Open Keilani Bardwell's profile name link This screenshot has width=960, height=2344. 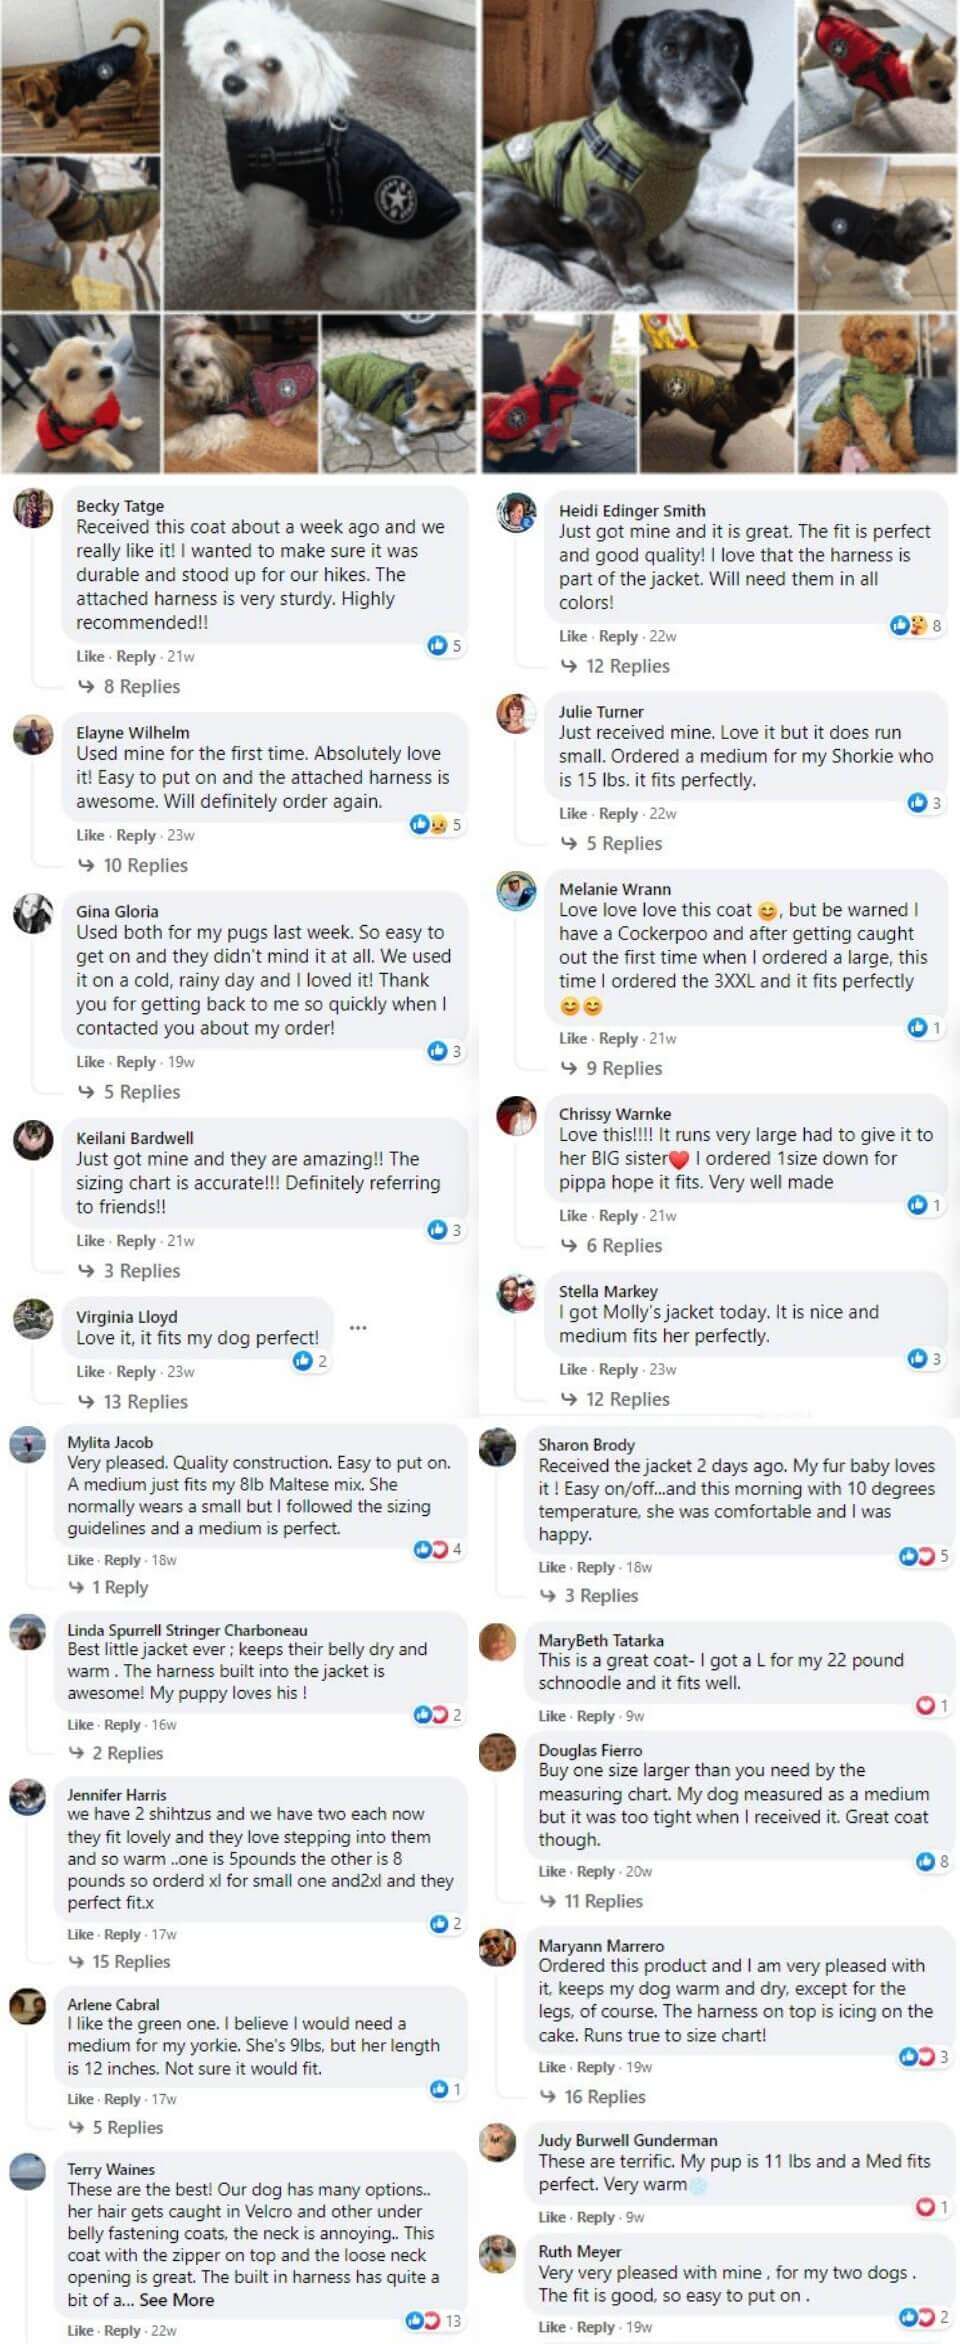(x=135, y=1138)
